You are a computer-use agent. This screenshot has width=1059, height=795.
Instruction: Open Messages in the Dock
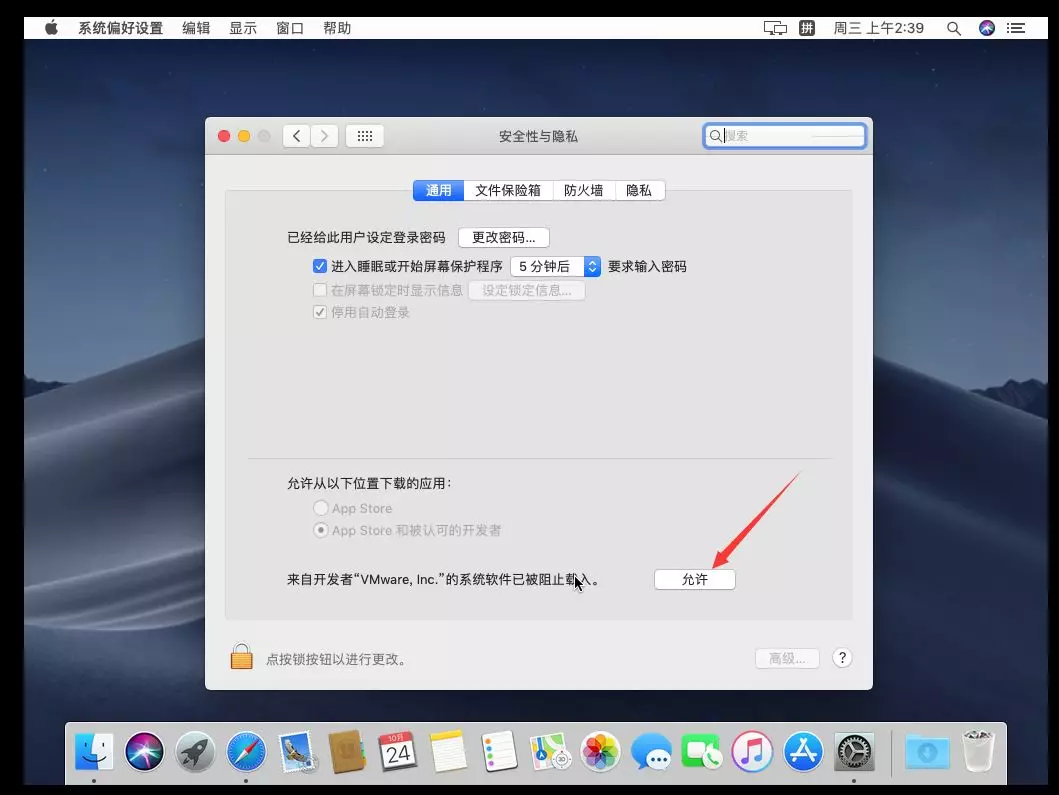[651, 751]
